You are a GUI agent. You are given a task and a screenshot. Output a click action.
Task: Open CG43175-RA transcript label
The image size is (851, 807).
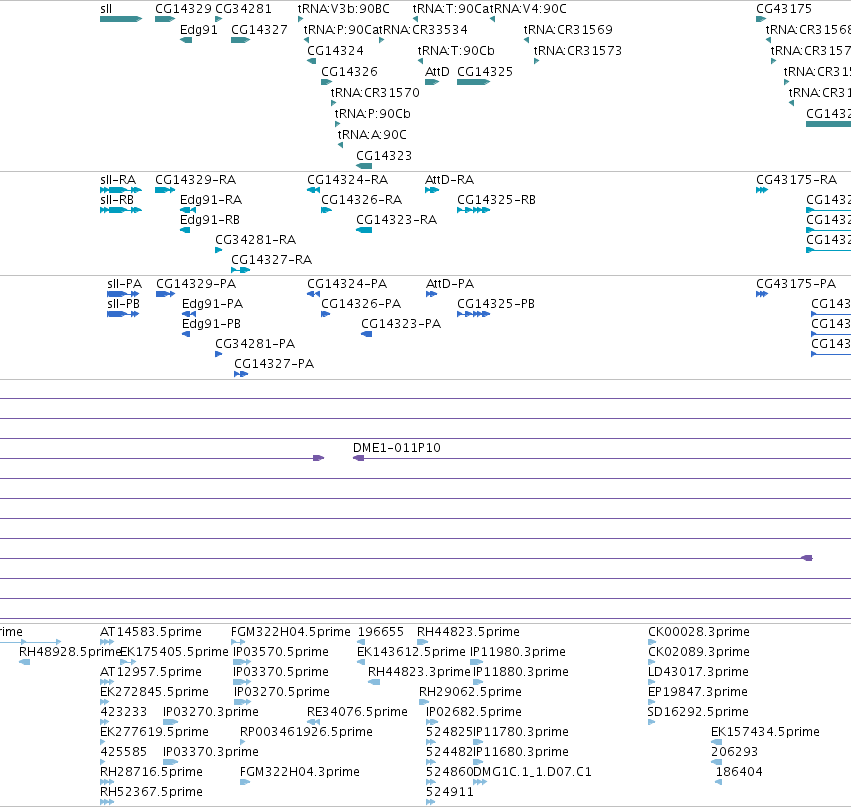pos(796,180)
